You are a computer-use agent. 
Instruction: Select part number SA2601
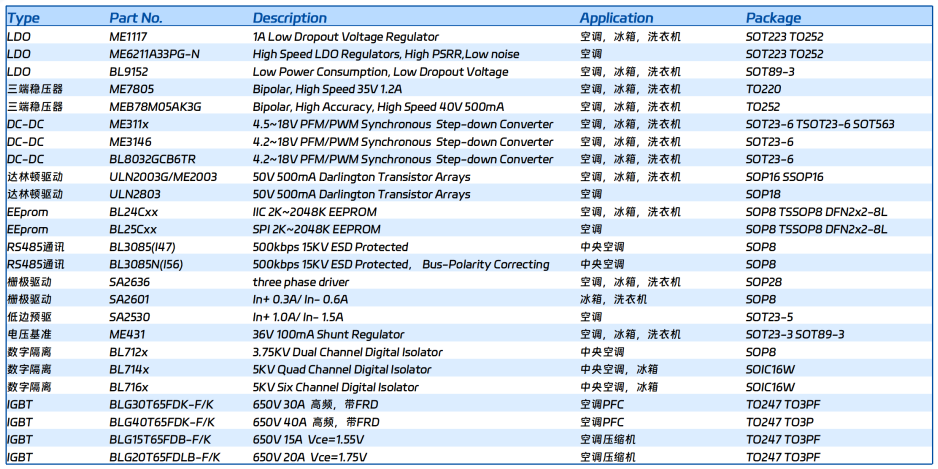coord(129,300)
